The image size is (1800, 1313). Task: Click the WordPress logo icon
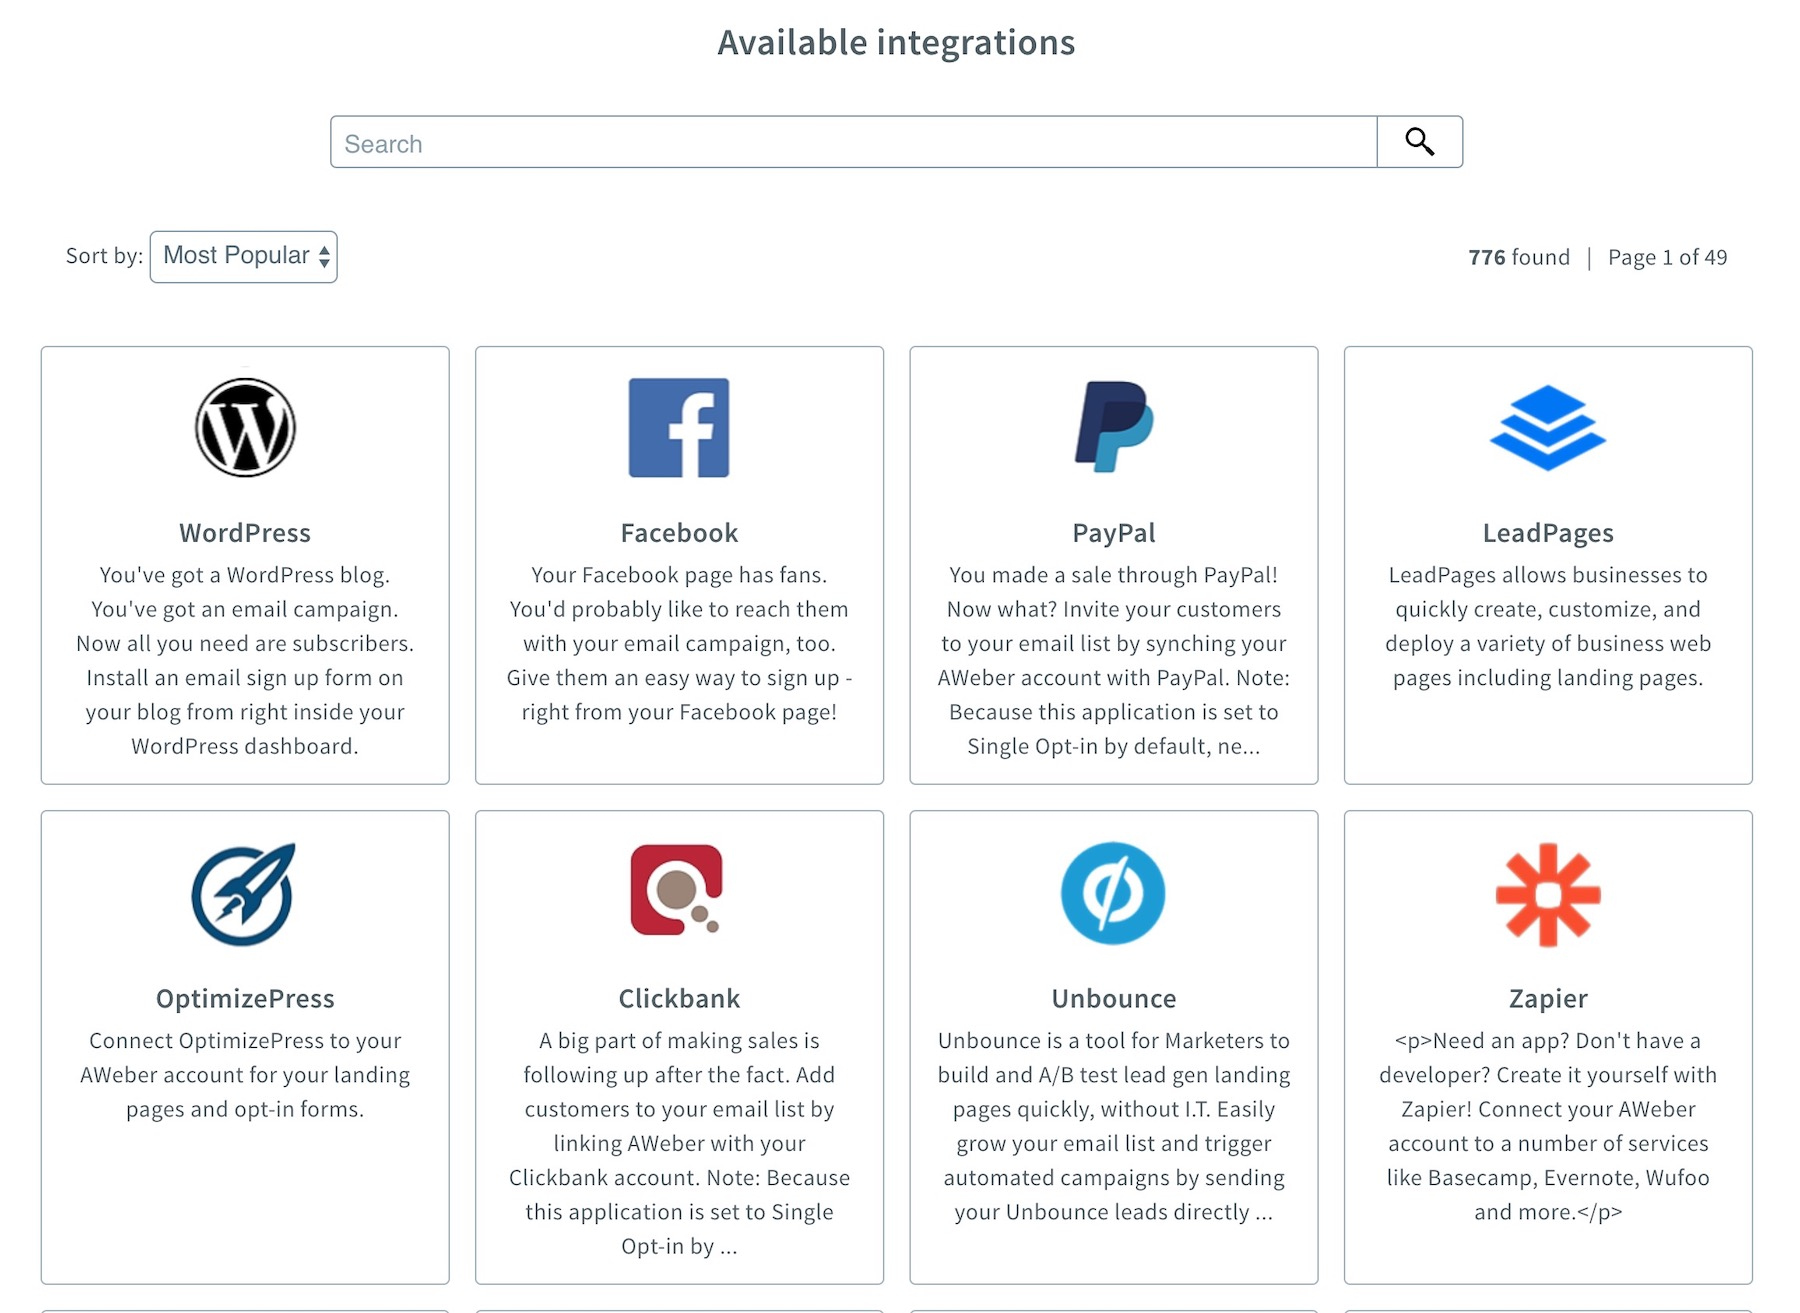[x=245, y=428]
